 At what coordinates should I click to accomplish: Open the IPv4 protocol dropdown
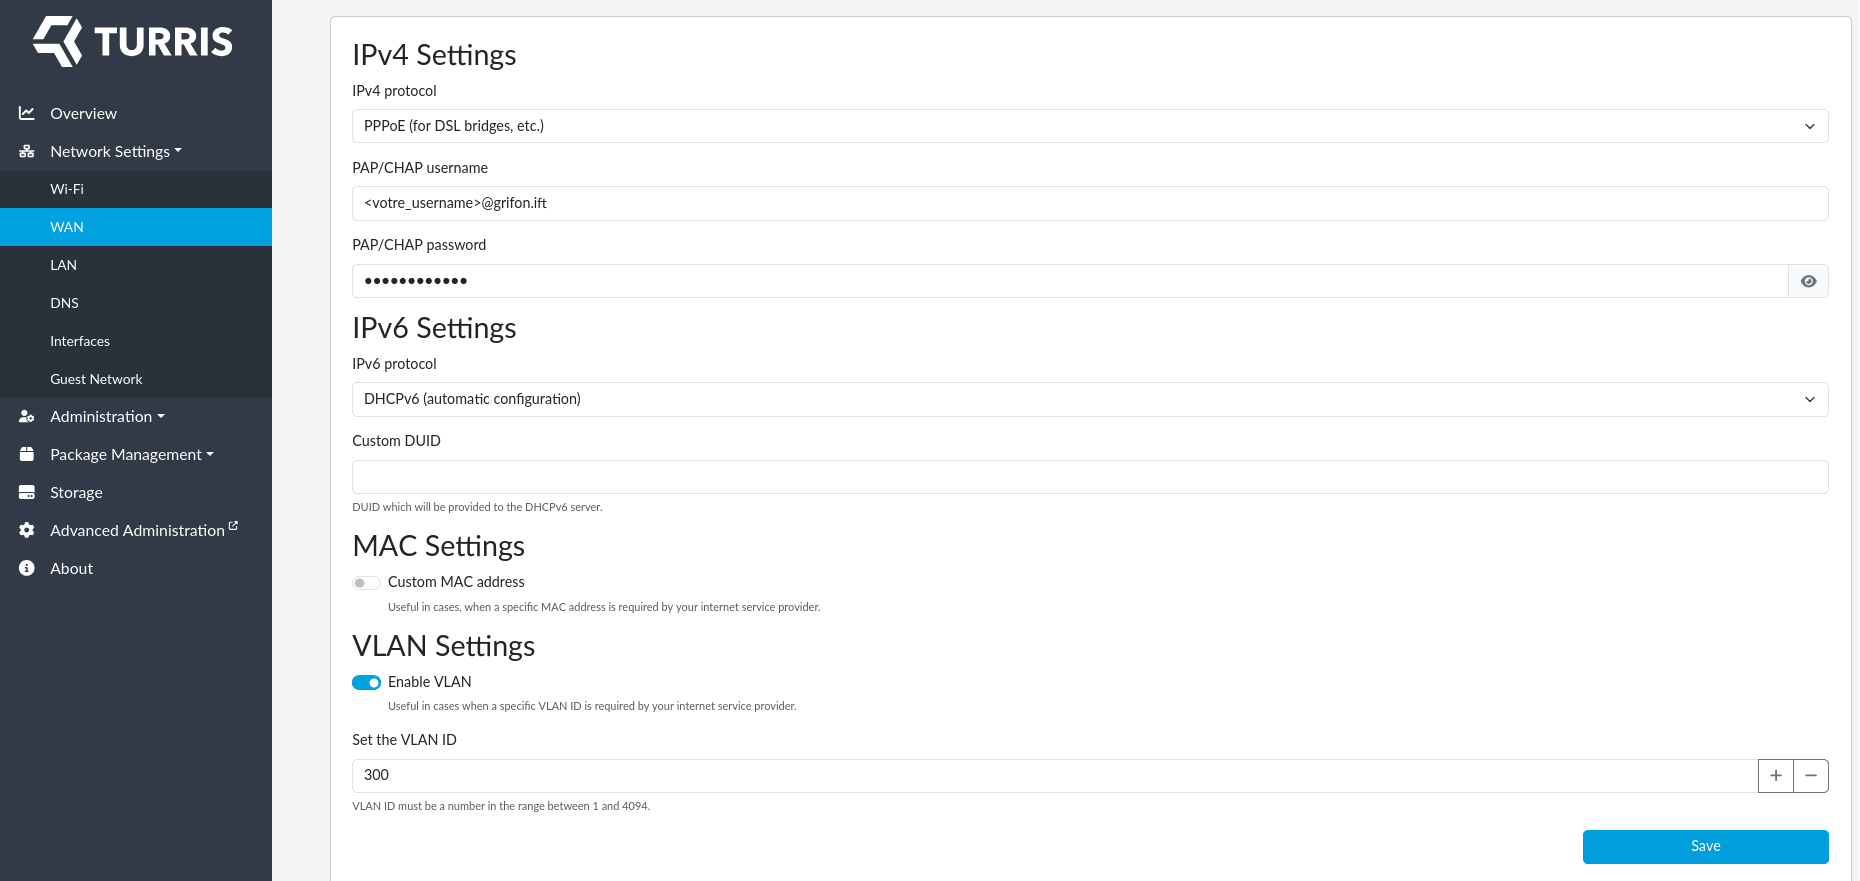point(1089,126)
